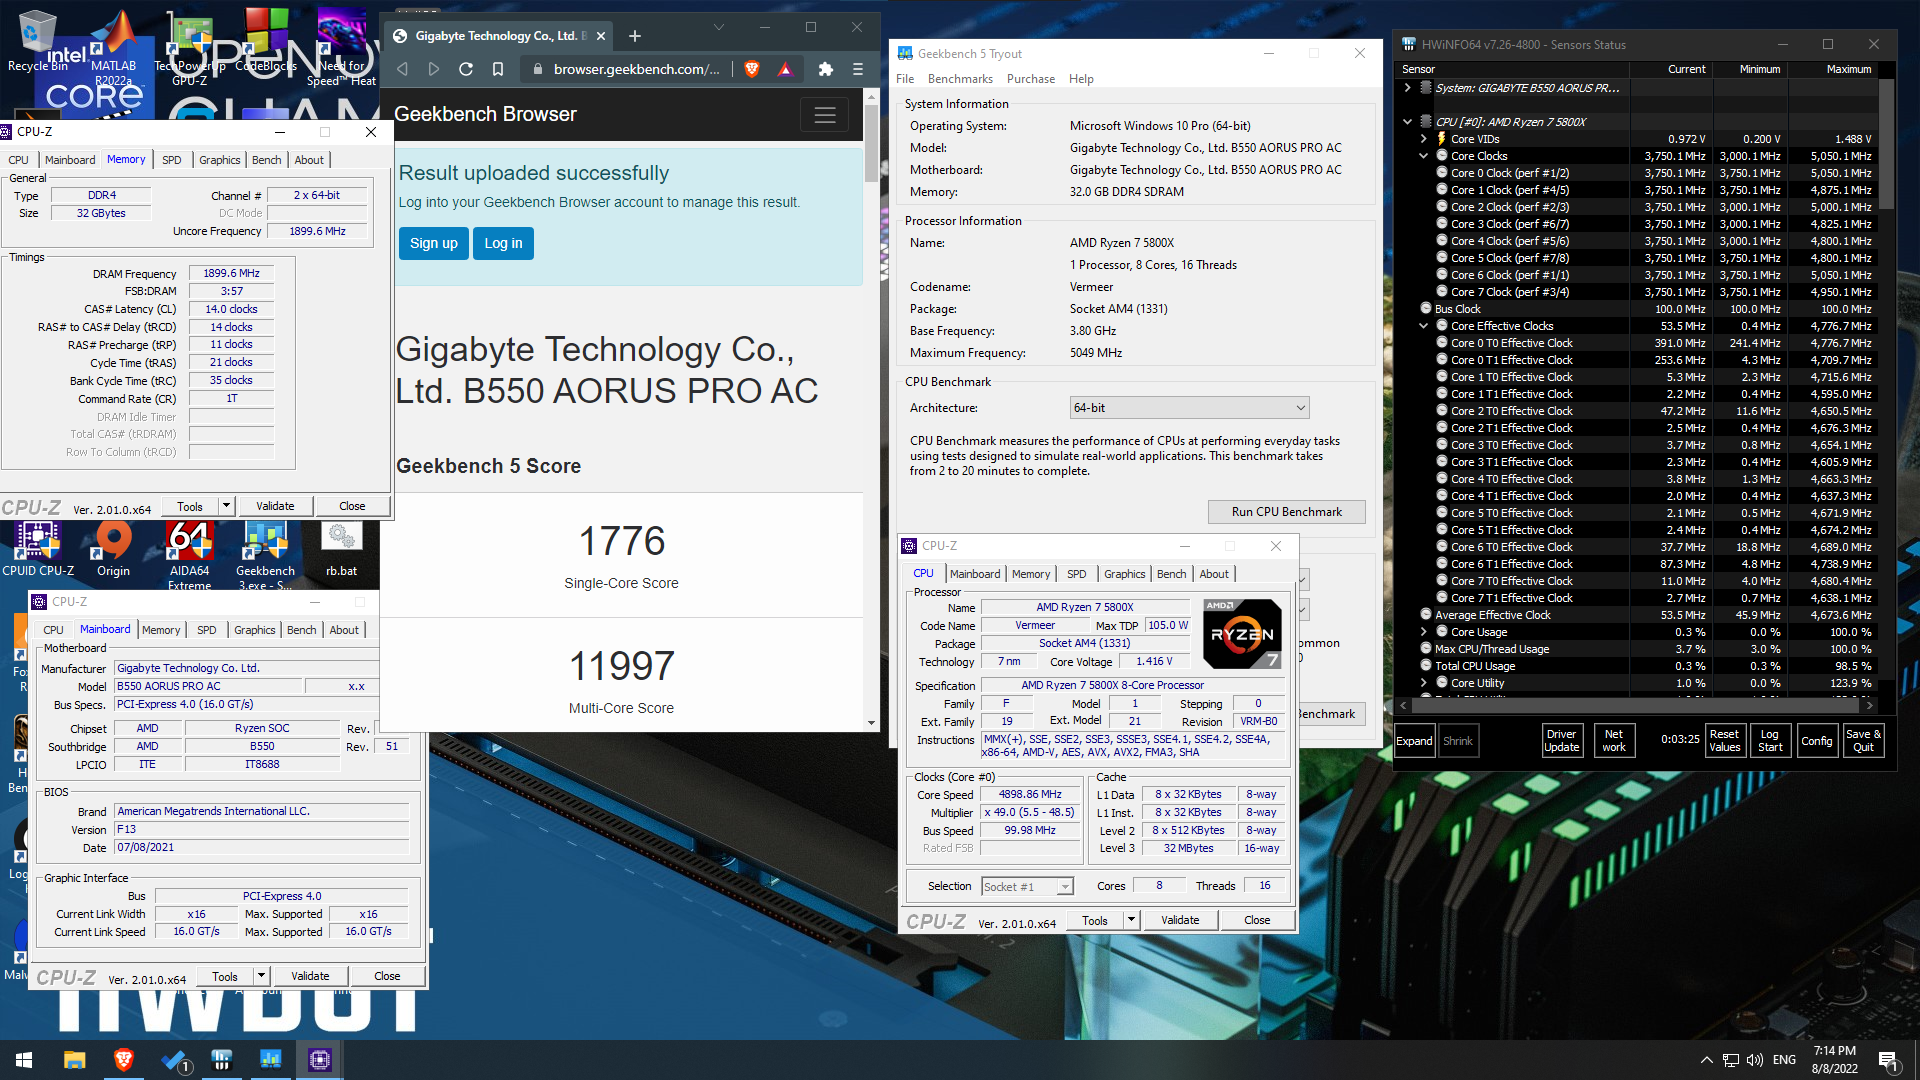
Task: Open CodeBlocks desktop shortcut
Action: pos(266,42)
